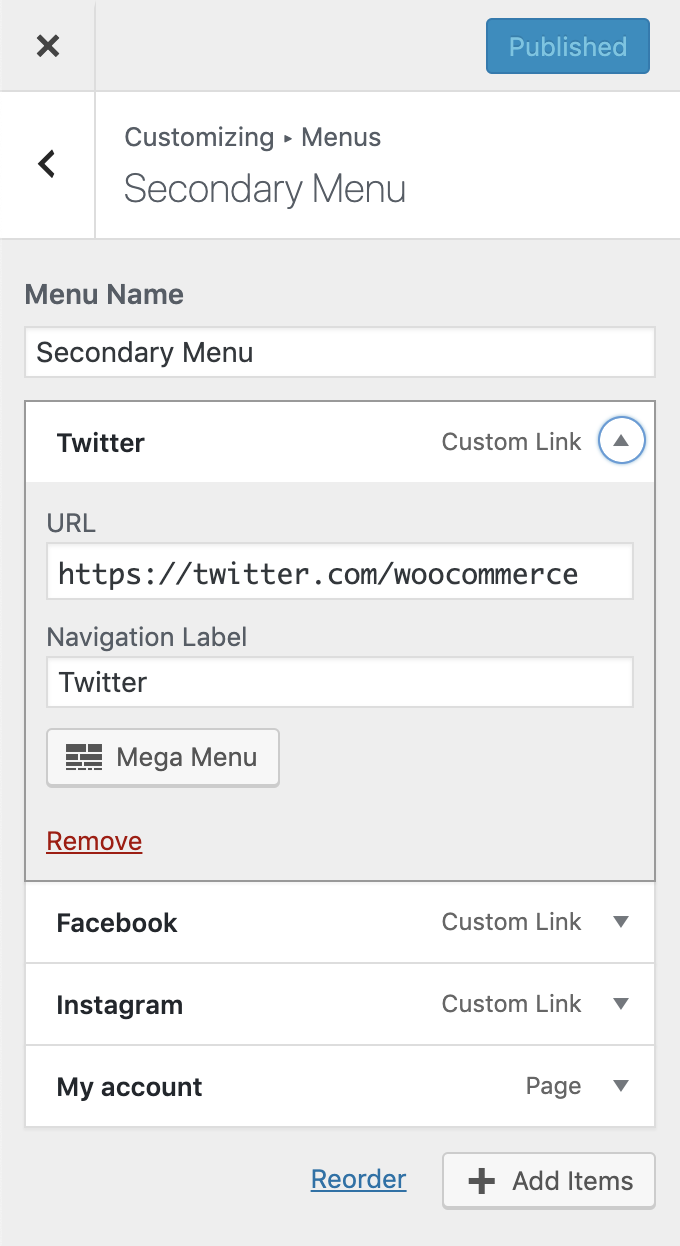Screen dimensions: 680x1246
Task: Click the URL field containing the Twitter address
Action: click(x=340, y=572)
